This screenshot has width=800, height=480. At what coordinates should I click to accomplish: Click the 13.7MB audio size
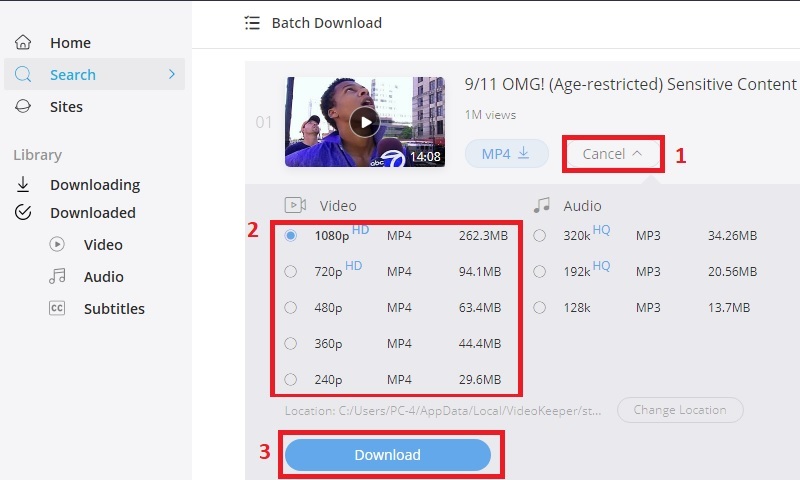point(729,308)
